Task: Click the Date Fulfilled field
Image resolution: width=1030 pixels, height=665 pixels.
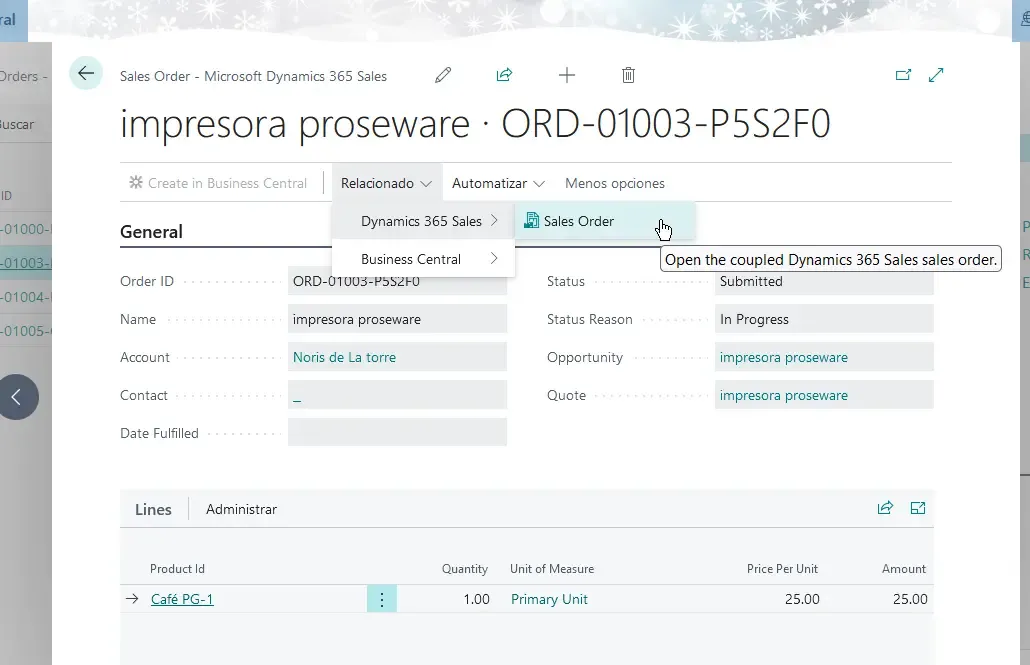Action: [397, 433]
